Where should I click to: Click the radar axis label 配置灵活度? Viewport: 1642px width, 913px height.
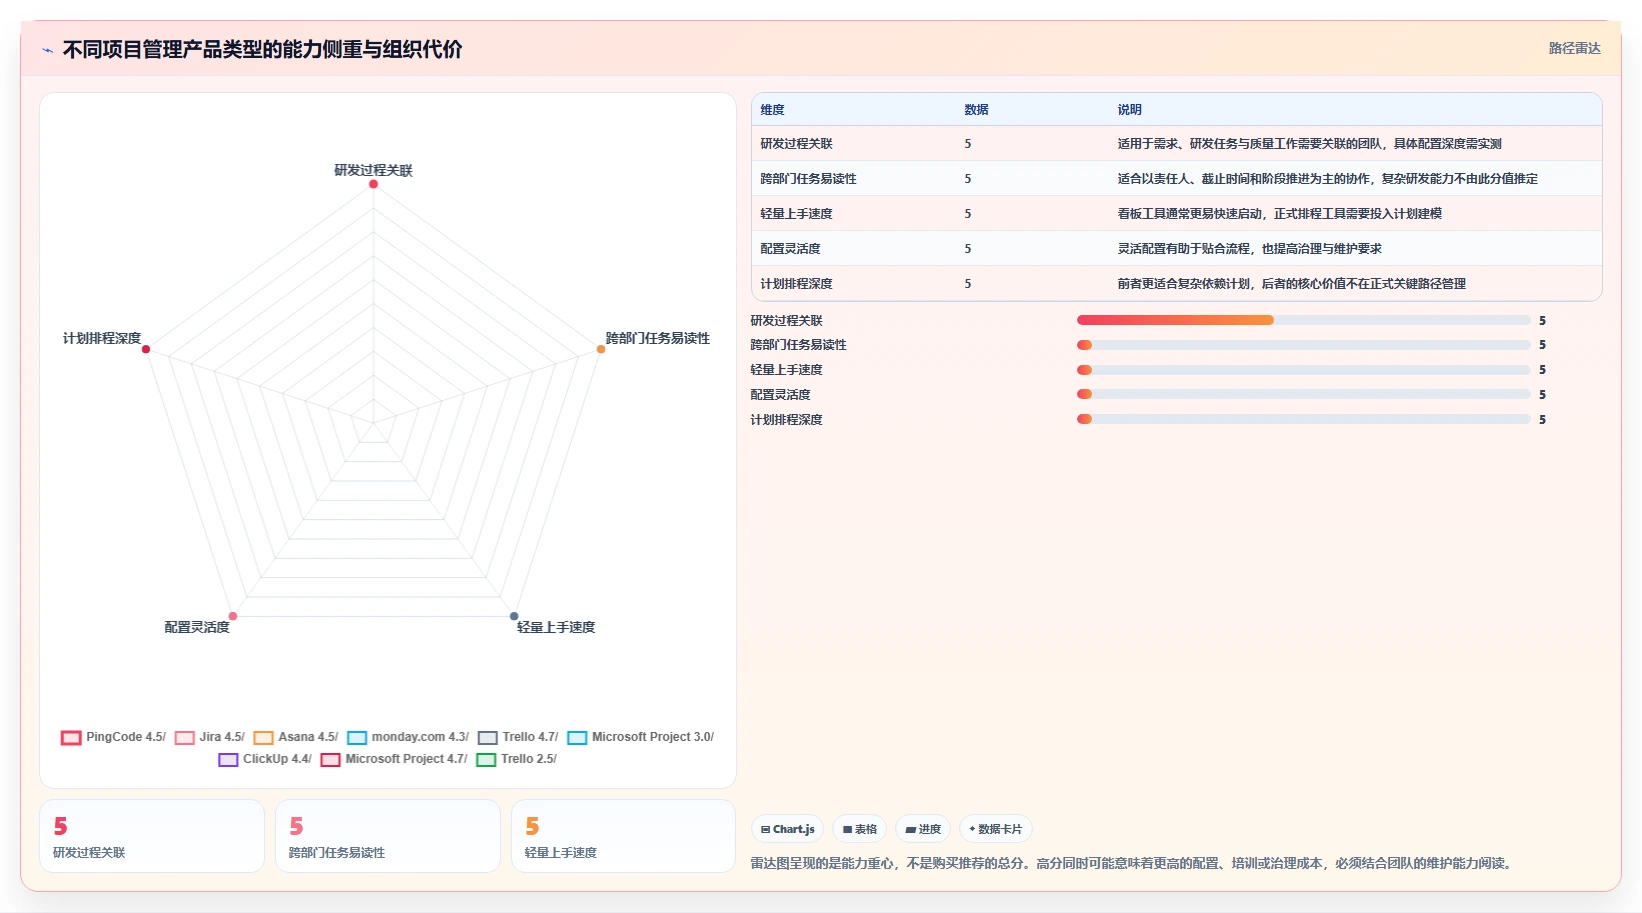[x=197, y=627]
